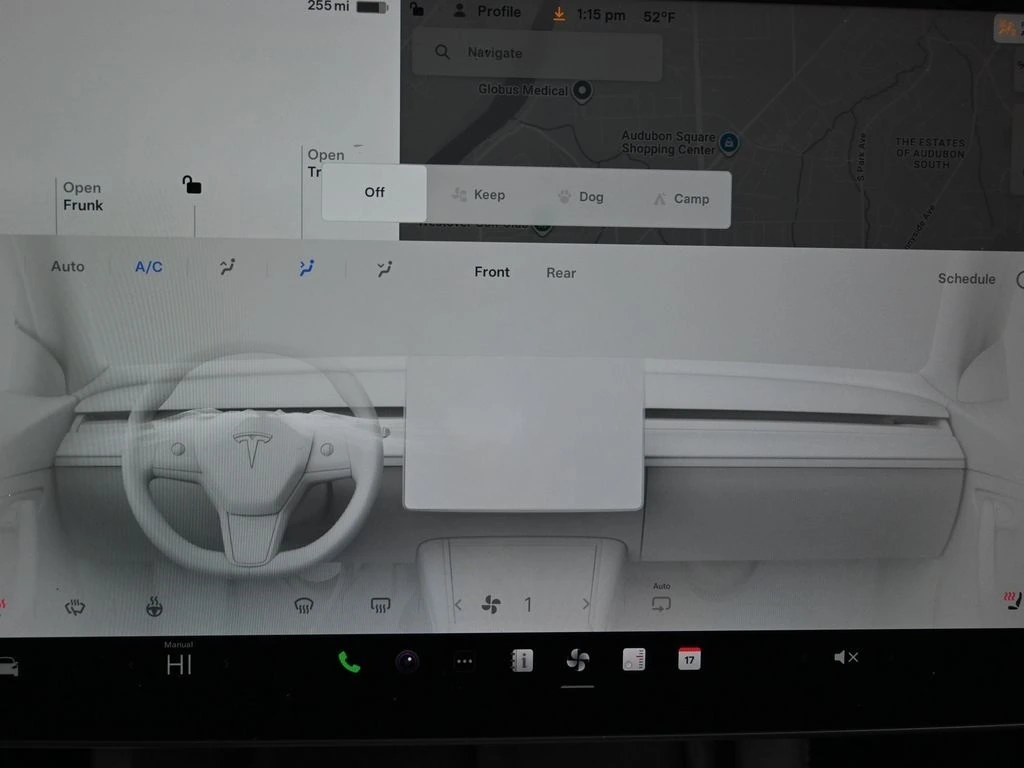The width and height of the screenshot is (1024, 768).
Task: Turn on the rear window defrost
Action: (x=379, y=605)
